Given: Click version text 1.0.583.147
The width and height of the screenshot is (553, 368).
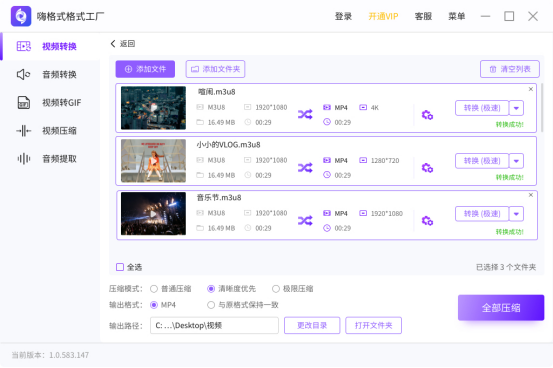Looking at the screenshot, I should [69, 355].
